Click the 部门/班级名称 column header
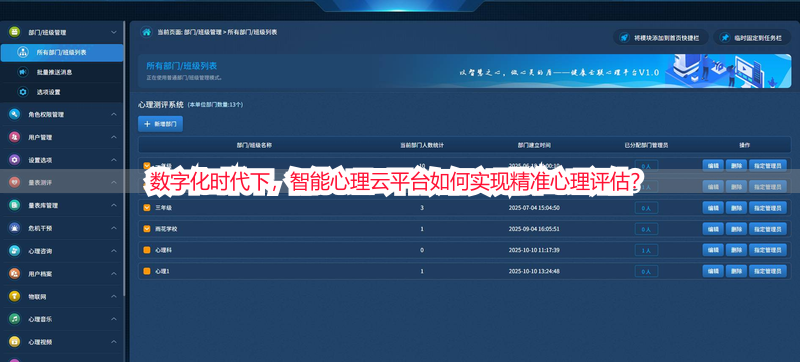The width and height of the screenshot is (800, 362). [254, 145]
